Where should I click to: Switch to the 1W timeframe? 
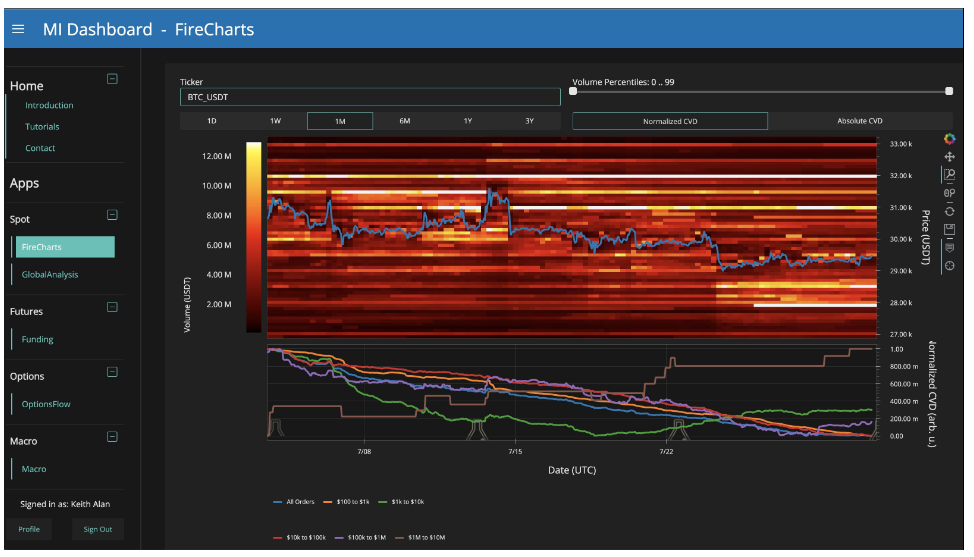[275, 121]
